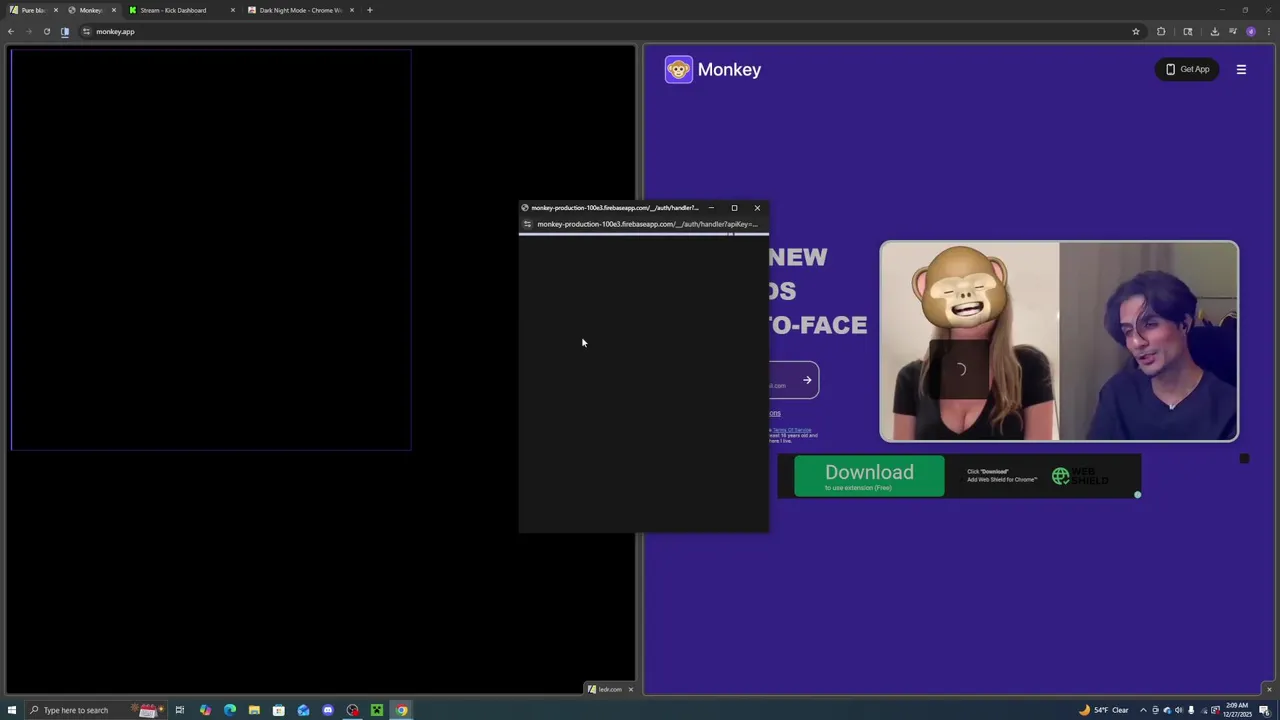The width and height of the screenshot is (1280, 720).
Task: Bookmark this page with the star icon
Action: (x=1136, y=31)
